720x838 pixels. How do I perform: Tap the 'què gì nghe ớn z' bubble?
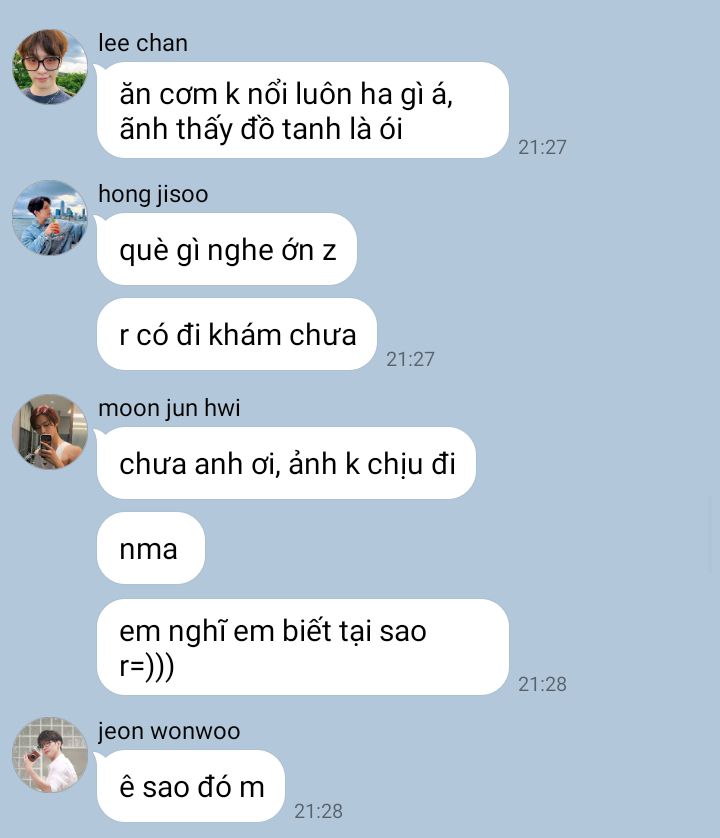(227, 249)
